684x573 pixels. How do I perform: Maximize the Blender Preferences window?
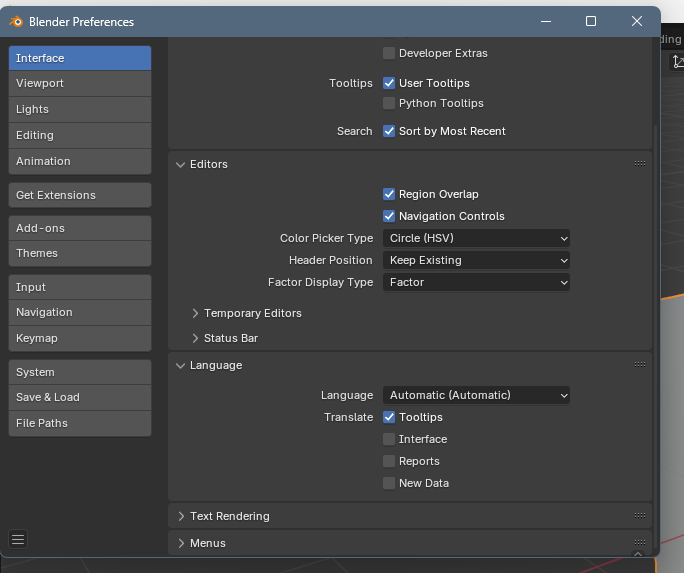[591, 21]
